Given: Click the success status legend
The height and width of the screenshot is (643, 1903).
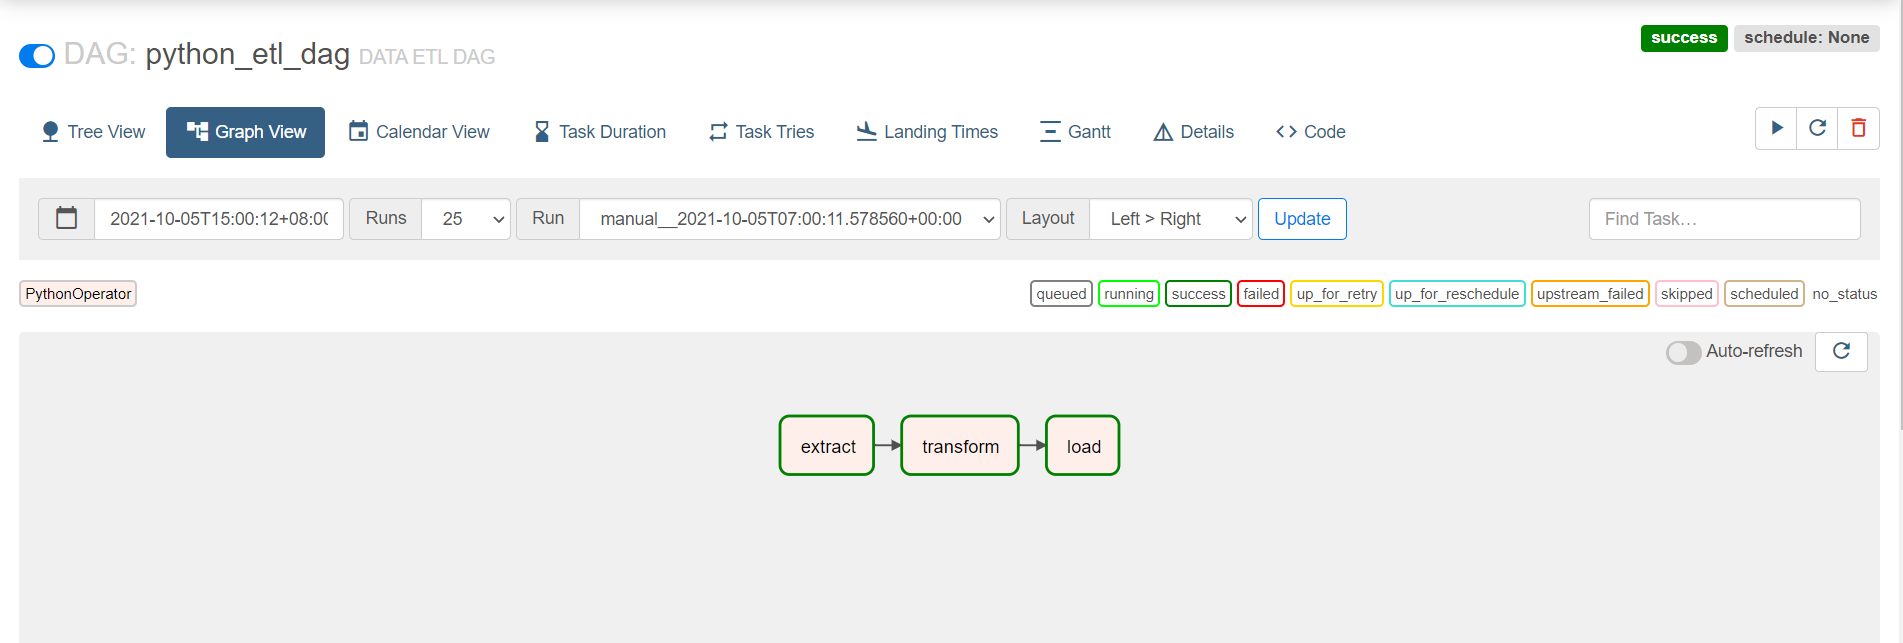Looking at the screenshot, I should 1198,294.
